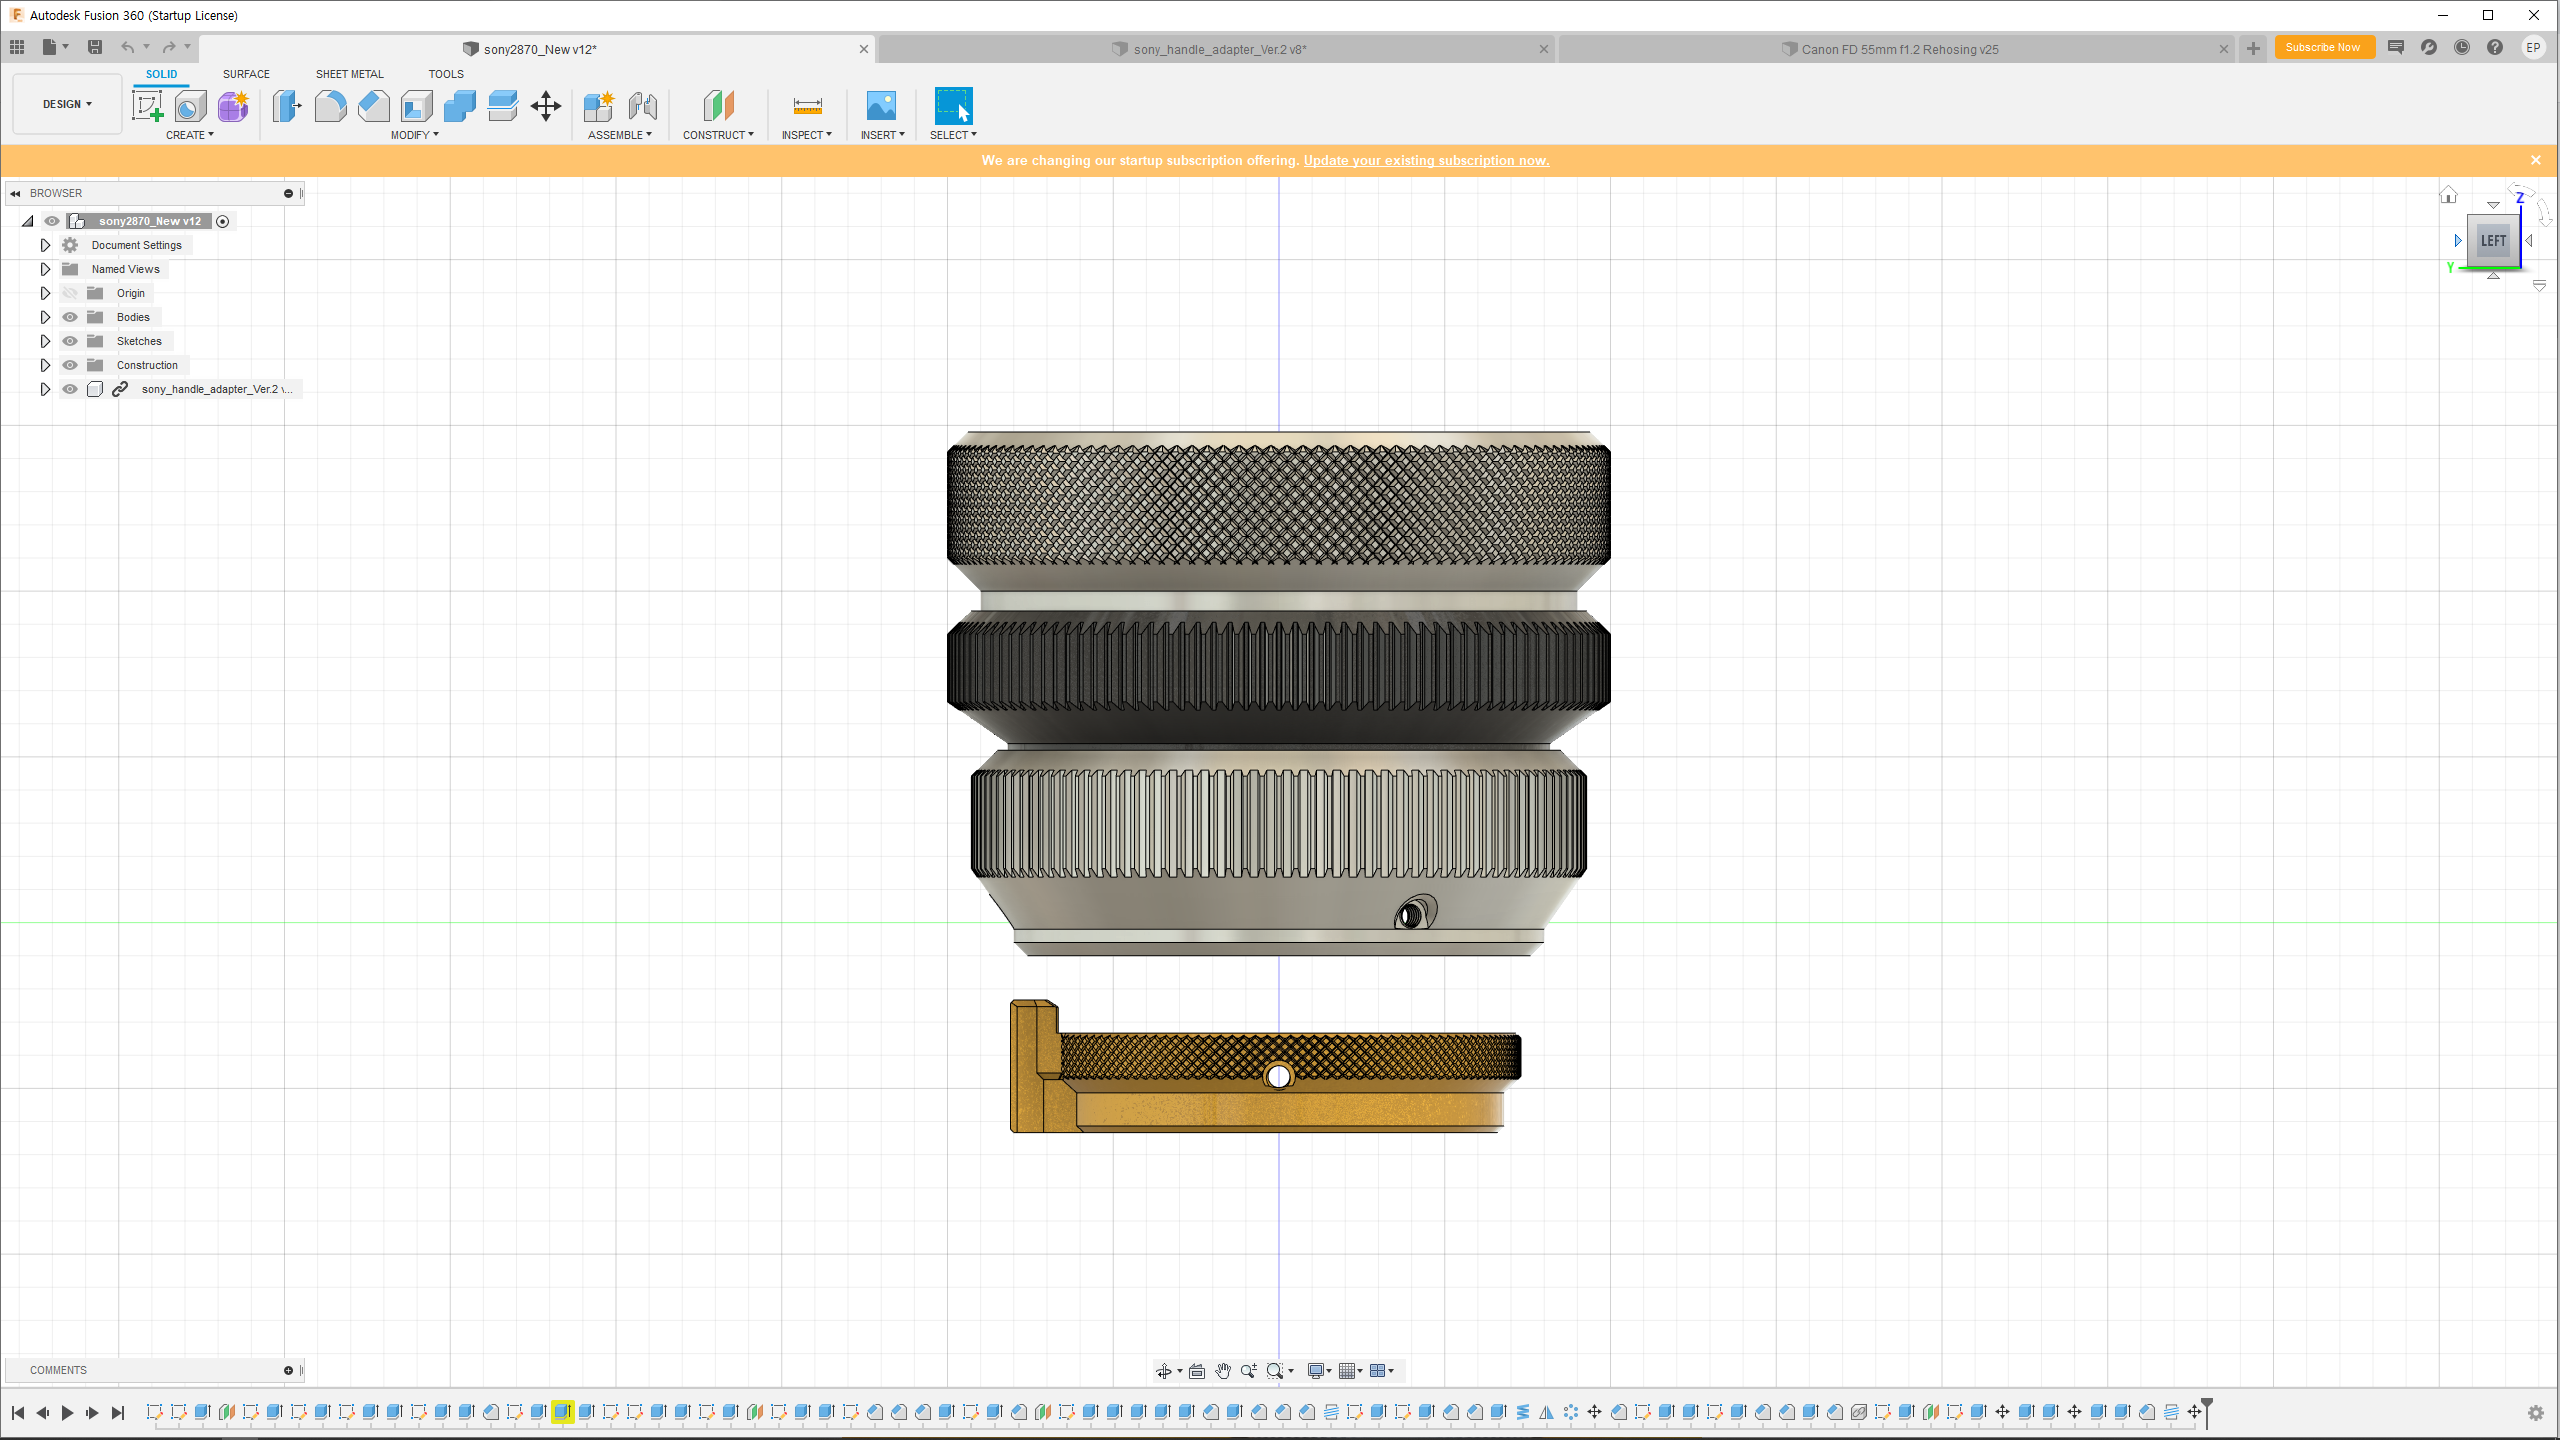Open Update your existing subscription link
Screen dimensions: 2560x1440
point(1426,160)
